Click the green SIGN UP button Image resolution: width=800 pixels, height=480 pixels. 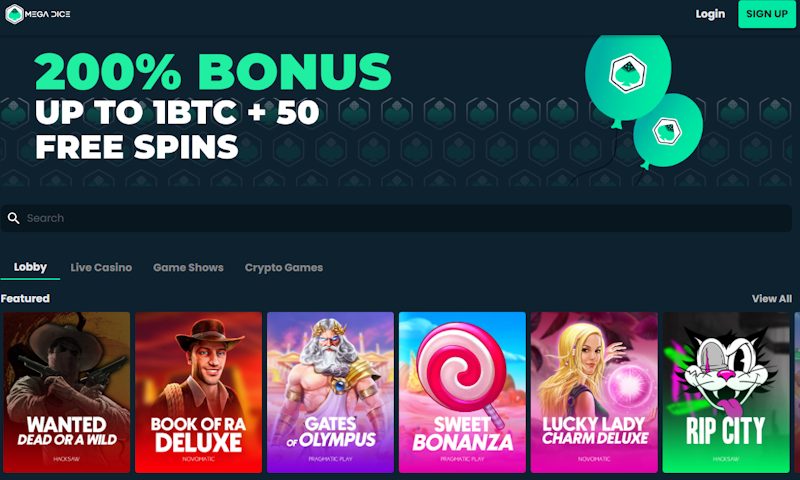[x=767, y=14]
